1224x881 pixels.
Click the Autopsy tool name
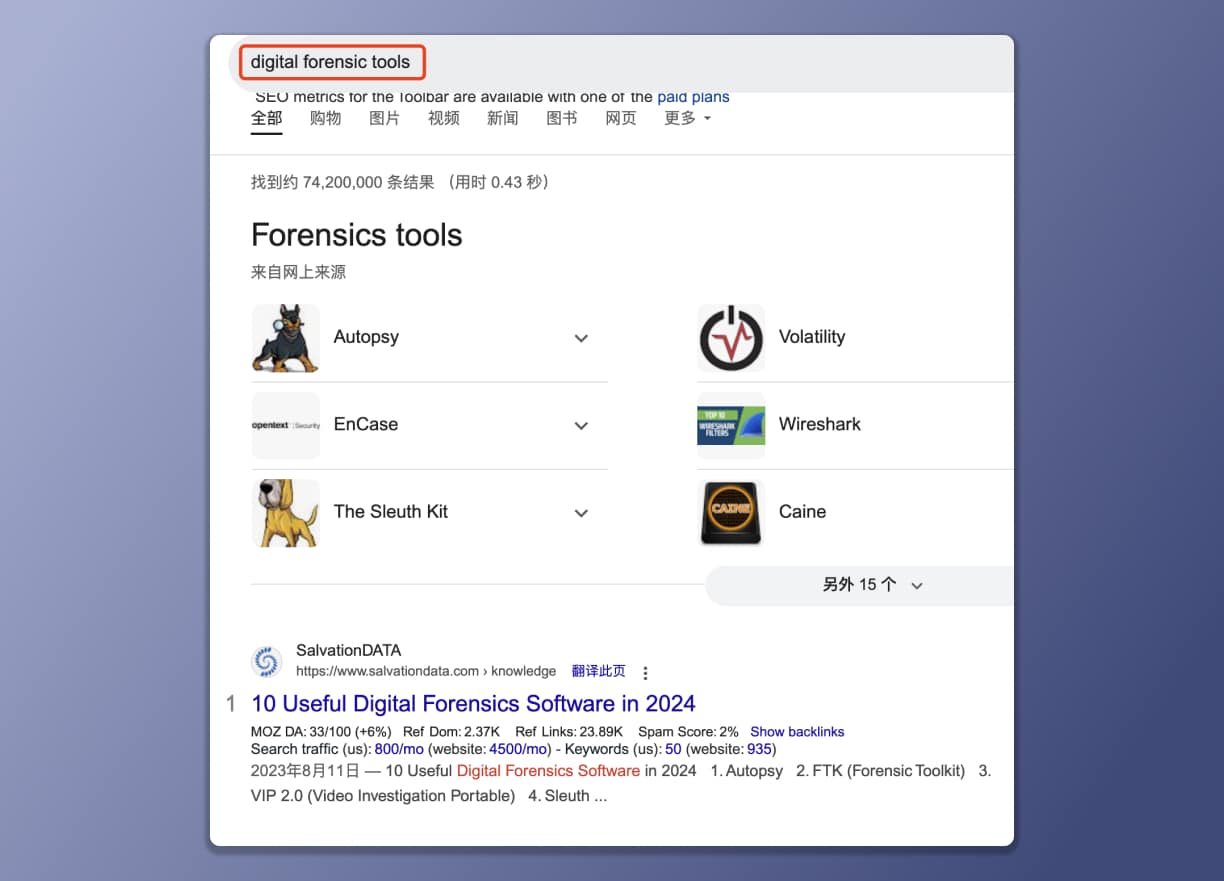pos(366,337)
